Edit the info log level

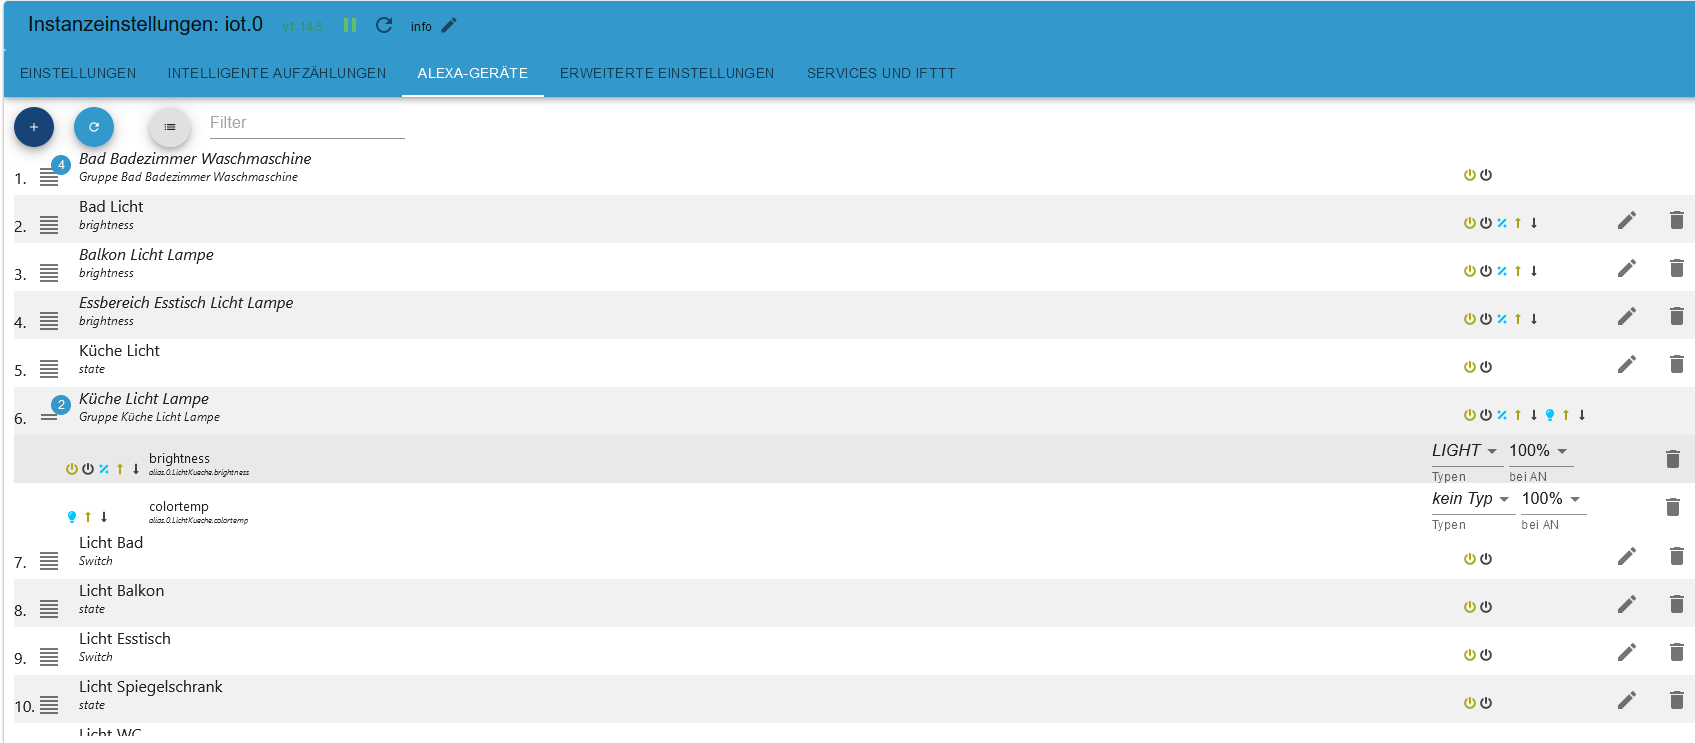(x=450, y=25)
